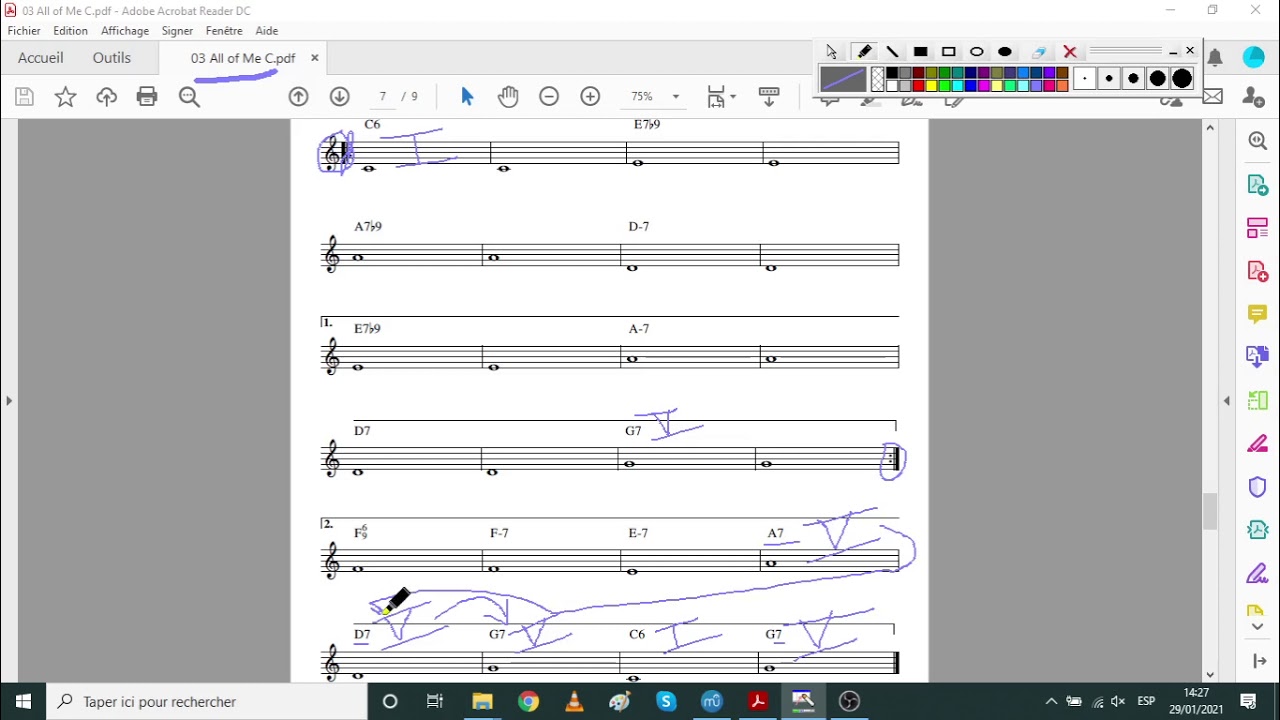This screenshot has width=1280, height=720.
Task: Choose the largest pen thickness dot
Action: 1182,78
